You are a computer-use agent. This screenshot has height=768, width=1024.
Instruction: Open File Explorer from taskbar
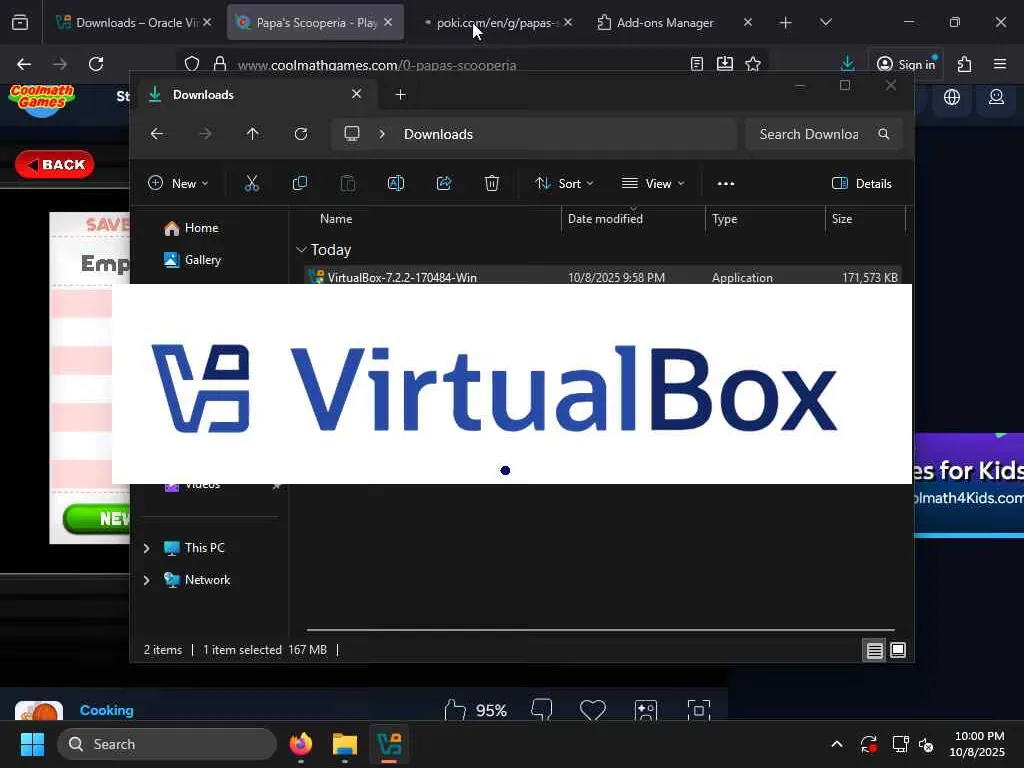point(345,744)
